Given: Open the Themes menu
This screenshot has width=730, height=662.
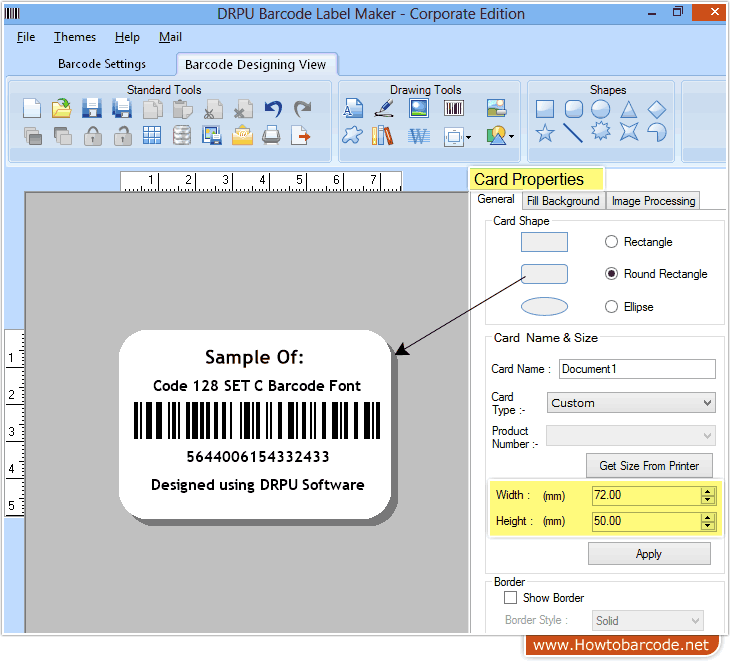Looking at the screenshot, I should point(74,37).
